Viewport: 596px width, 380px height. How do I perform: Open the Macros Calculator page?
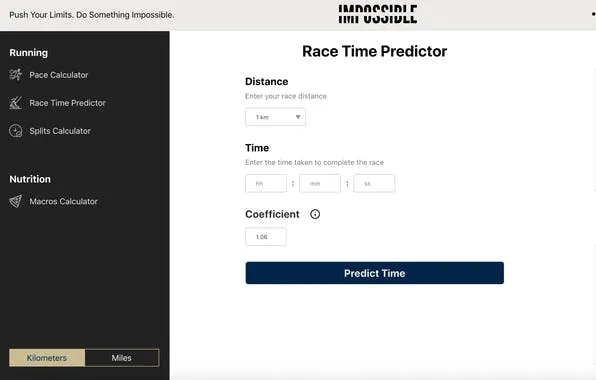[63, 201]
